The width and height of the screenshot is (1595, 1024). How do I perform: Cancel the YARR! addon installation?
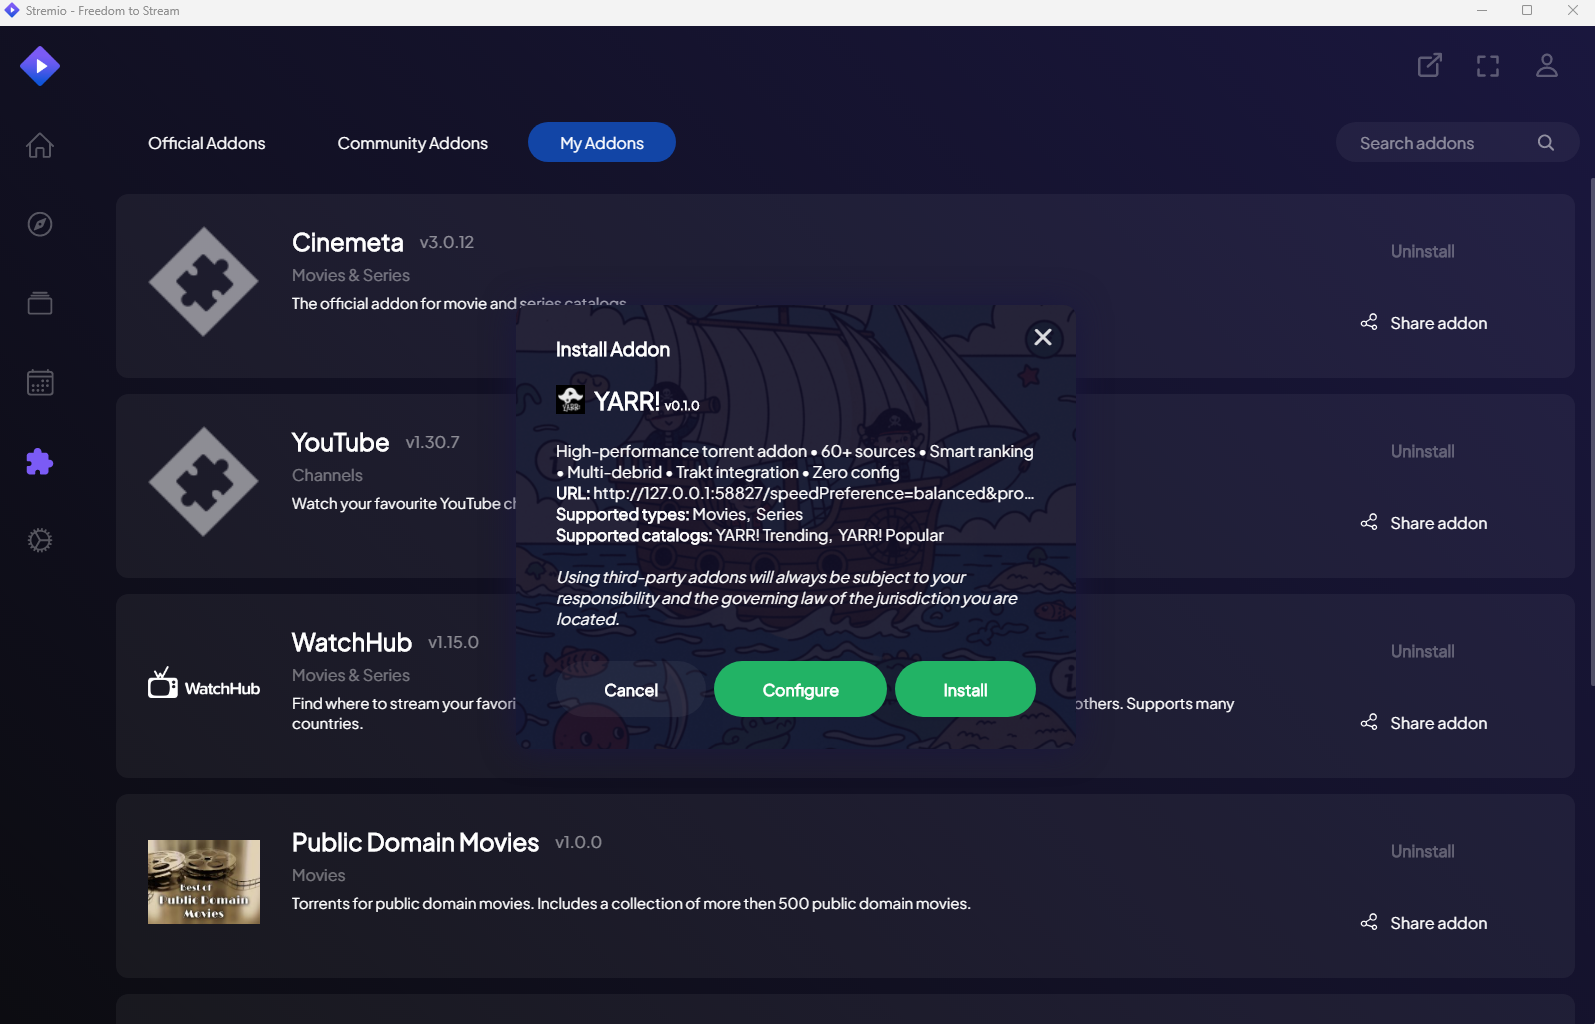point(631,690)
